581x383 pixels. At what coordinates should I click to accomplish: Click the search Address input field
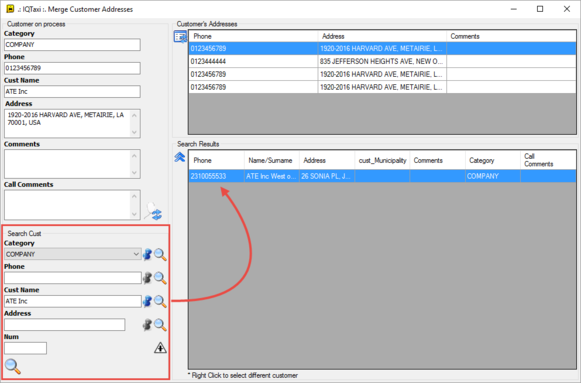click(x=64, y=325)
